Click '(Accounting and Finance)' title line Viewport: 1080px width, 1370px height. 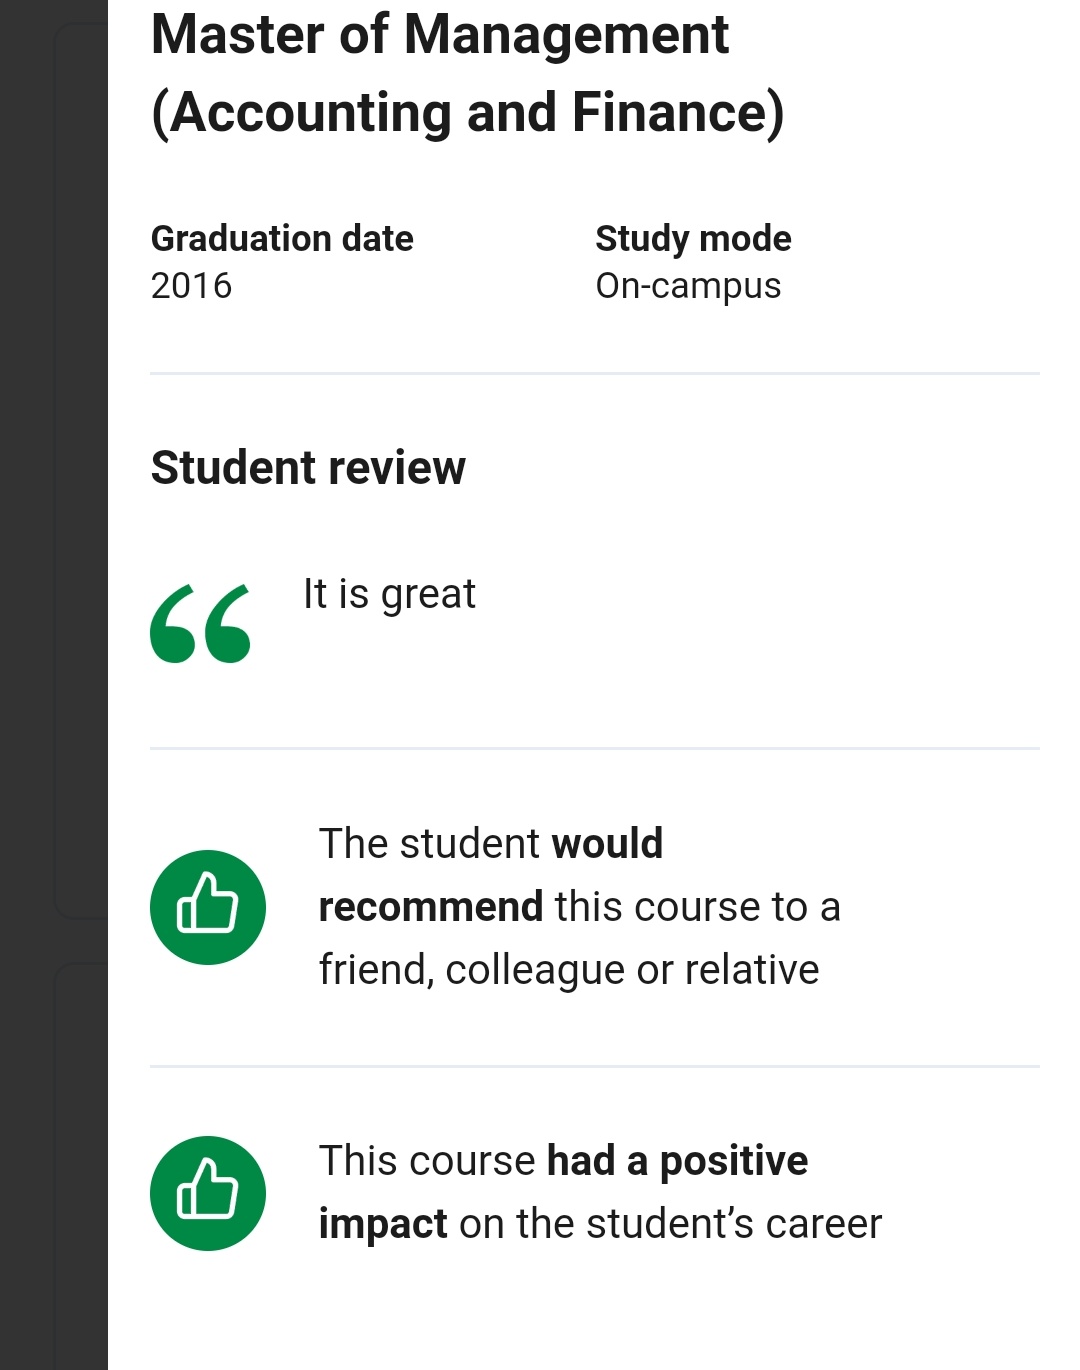(467, 112)
